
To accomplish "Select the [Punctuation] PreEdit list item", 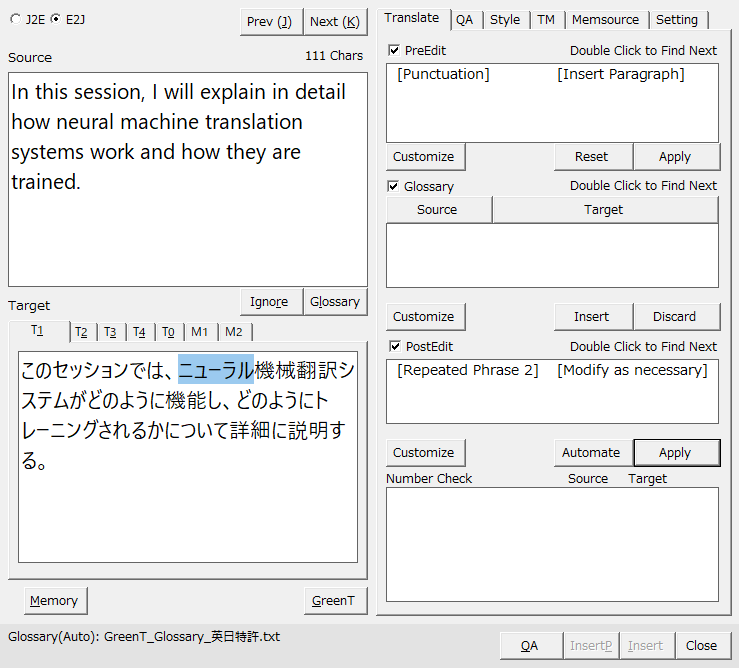I will (443, 74).
